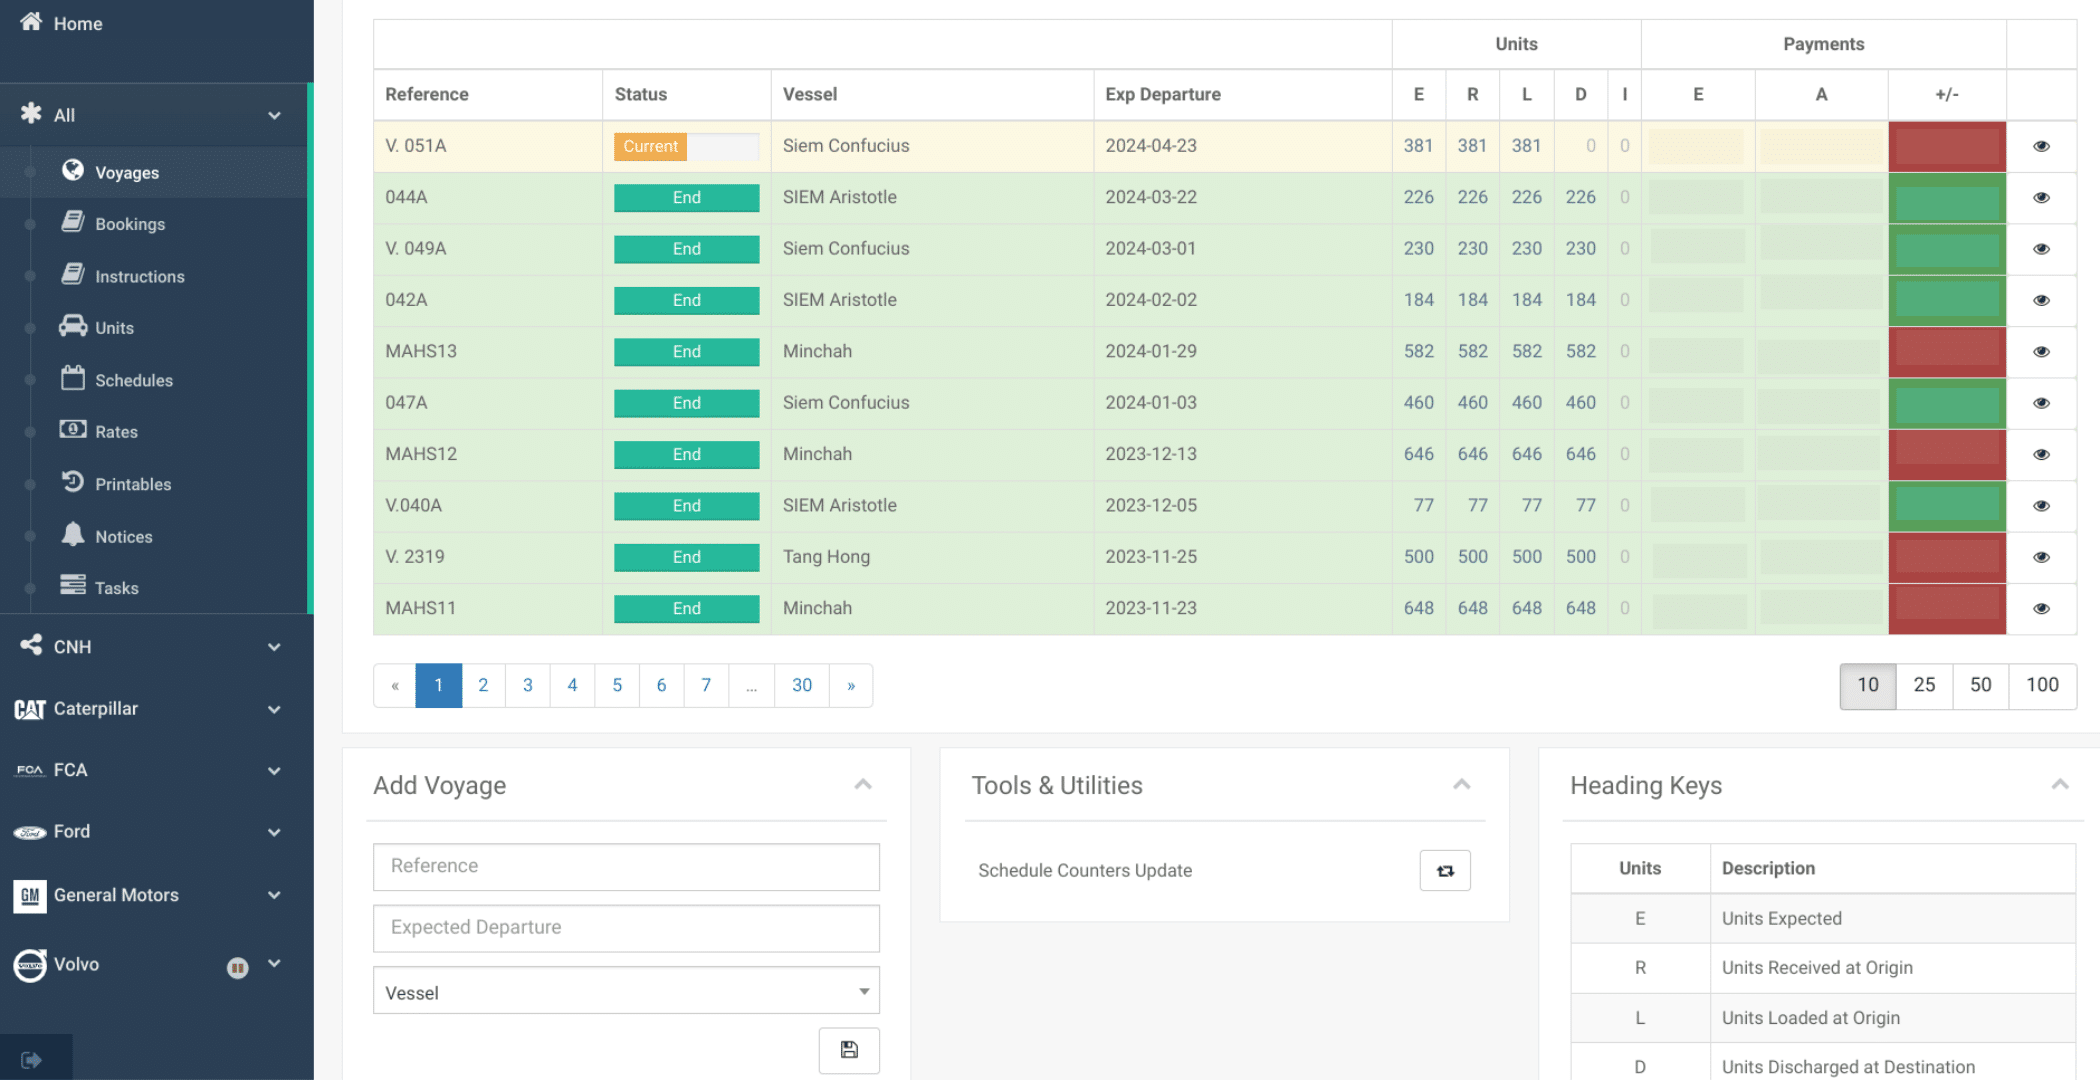This screenshot has height=1080, width=2100.
Task: Open the Bookings section in sidebar
Action: click(129, 223)
